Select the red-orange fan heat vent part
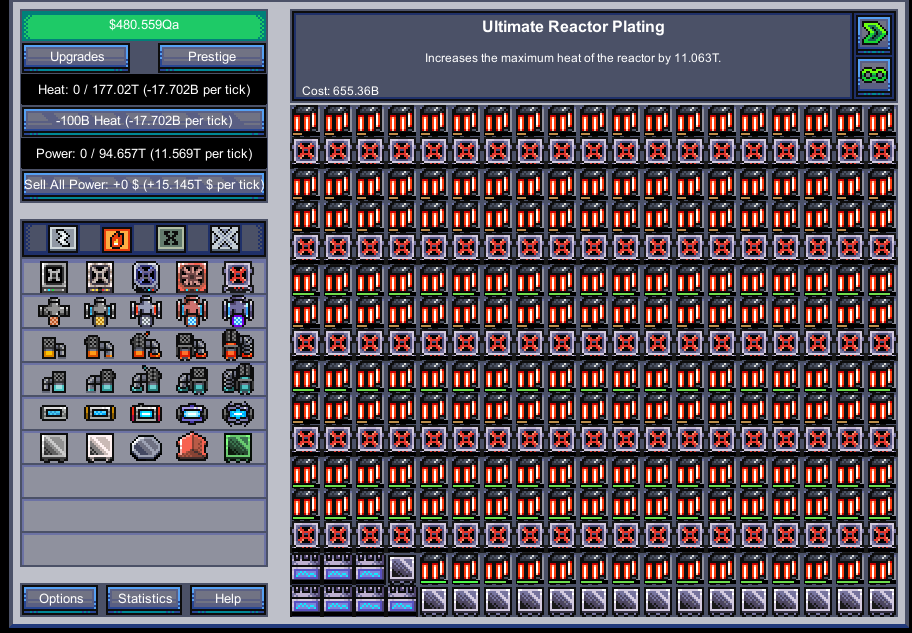Image resolution: width=912 pixels, height=633 pixels. point(191,276)
